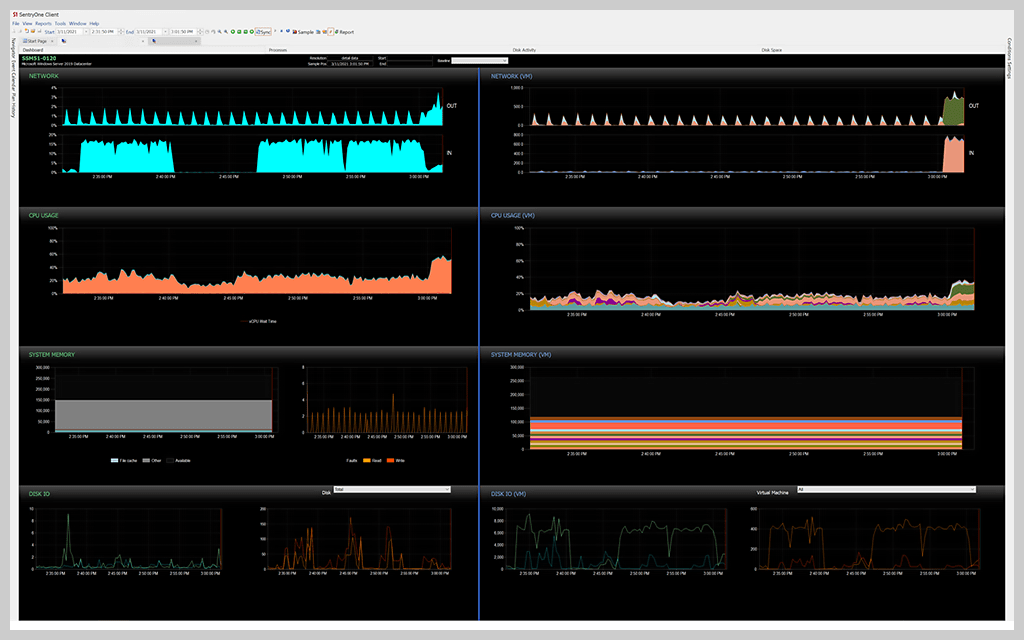Click the Sync toolbar icon
Image resolution: width=1024 pixels, height=640 pixels.
tap(261, 31)
